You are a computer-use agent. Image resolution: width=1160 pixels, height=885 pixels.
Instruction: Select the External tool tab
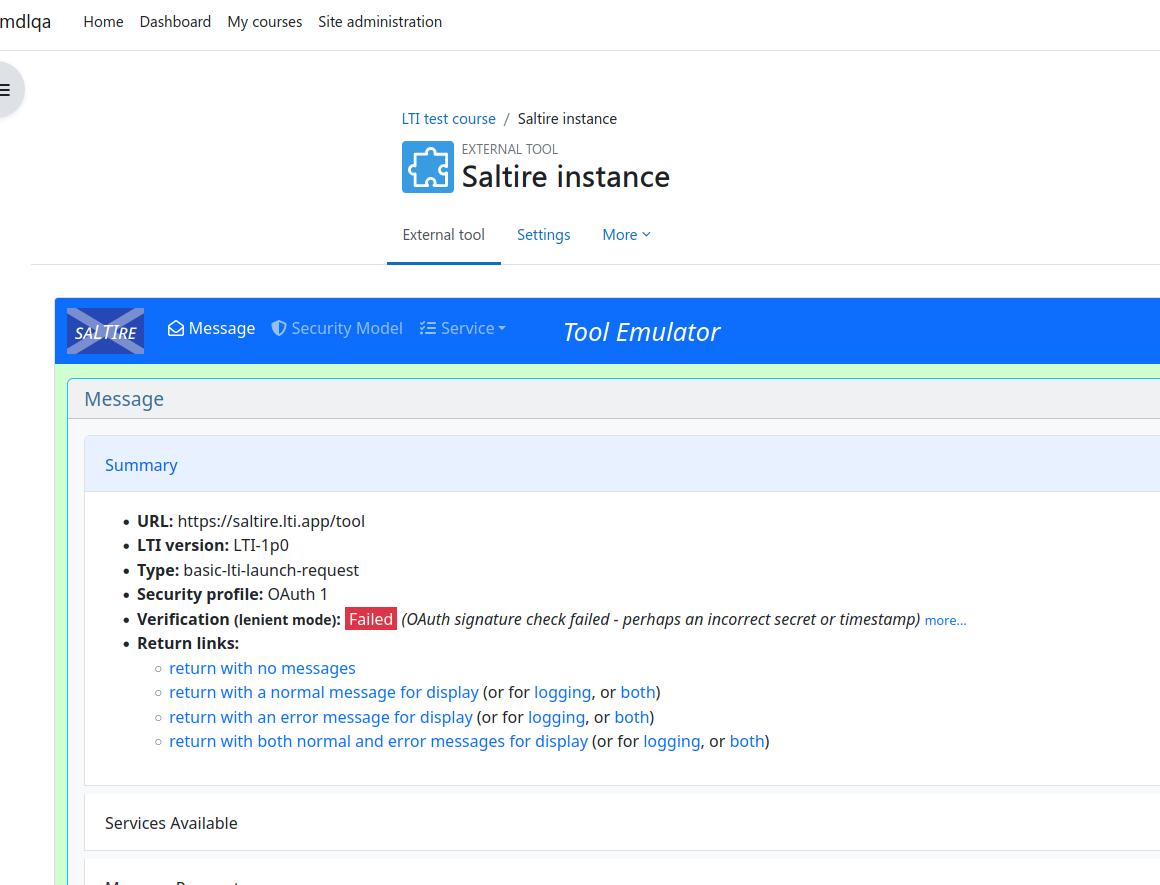point(444,235)
